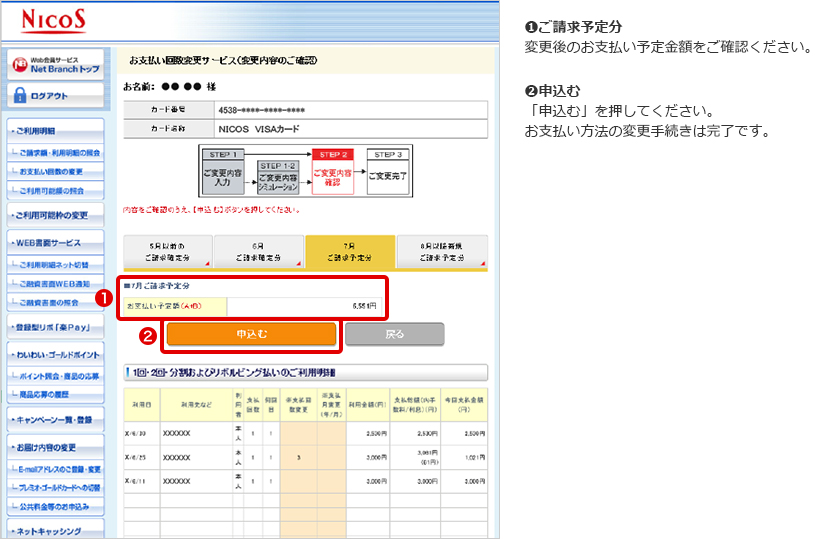Open ご請求額・利用明細の照会 link

(60, 153)
